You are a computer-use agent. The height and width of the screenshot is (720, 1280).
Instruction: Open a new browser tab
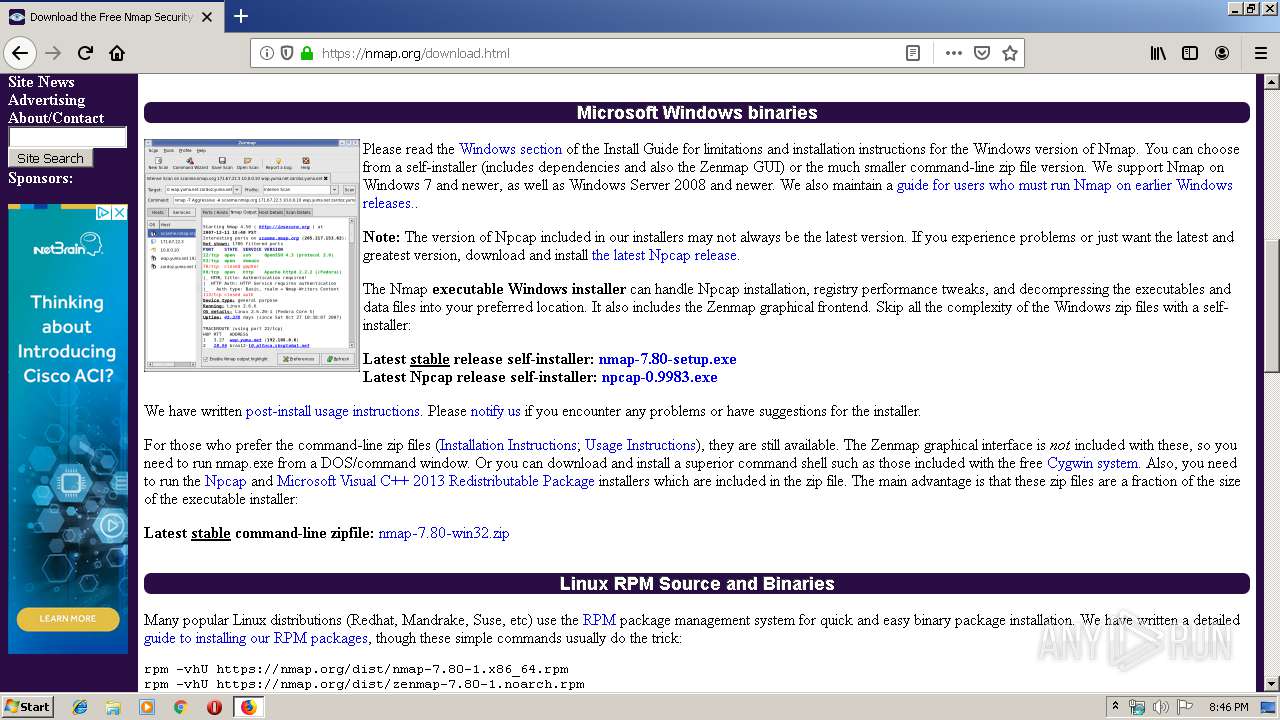pos(241,16)
